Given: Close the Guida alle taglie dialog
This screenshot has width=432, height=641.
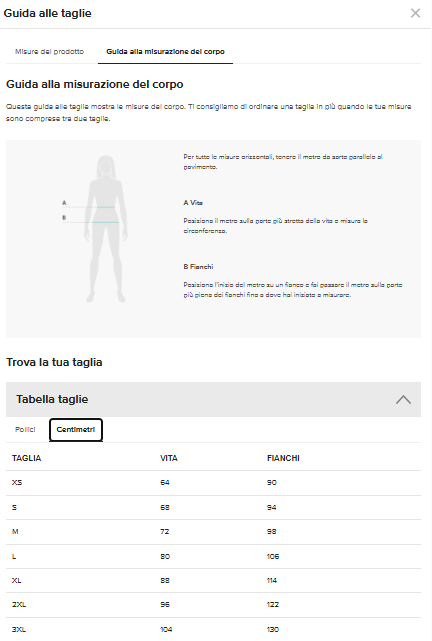Looking at the screenshot, I should click(415, 13).
